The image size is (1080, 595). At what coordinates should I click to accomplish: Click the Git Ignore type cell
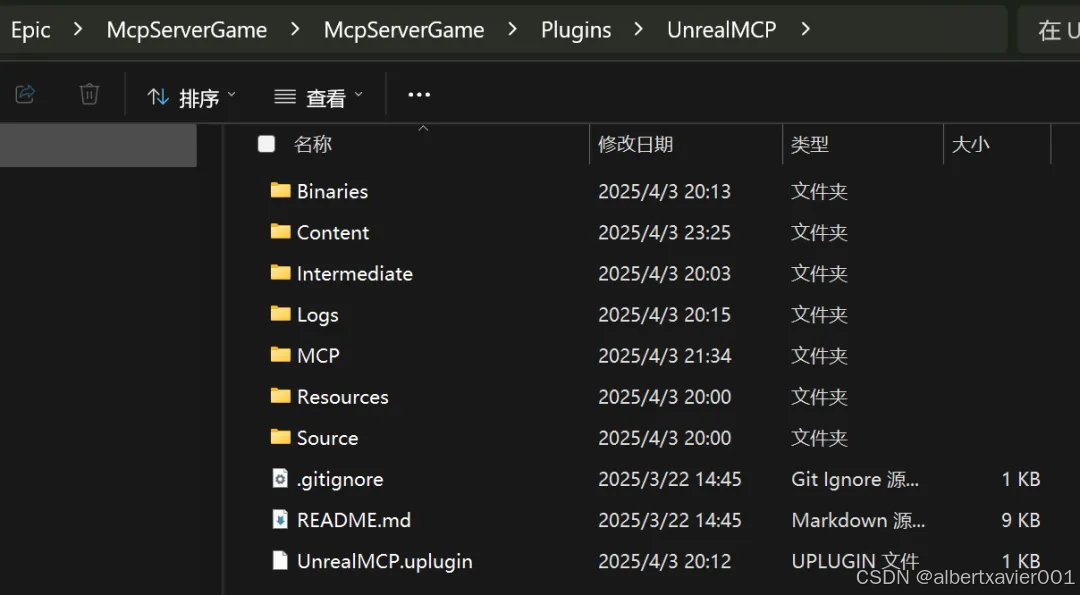855,479
